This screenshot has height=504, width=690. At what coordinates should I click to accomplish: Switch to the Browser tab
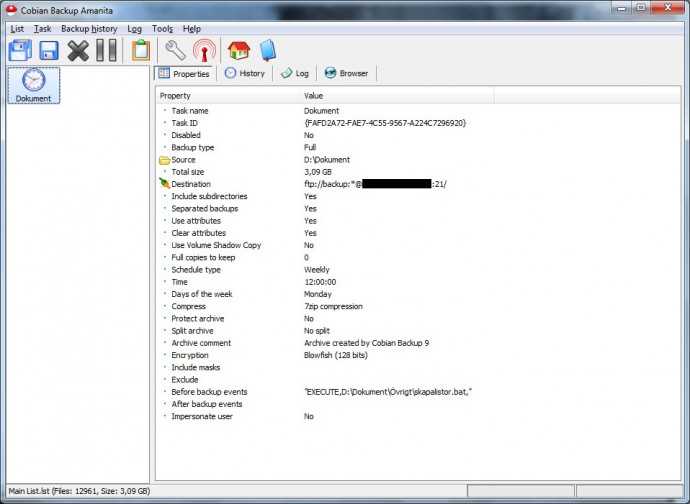[x=346, y=74]
